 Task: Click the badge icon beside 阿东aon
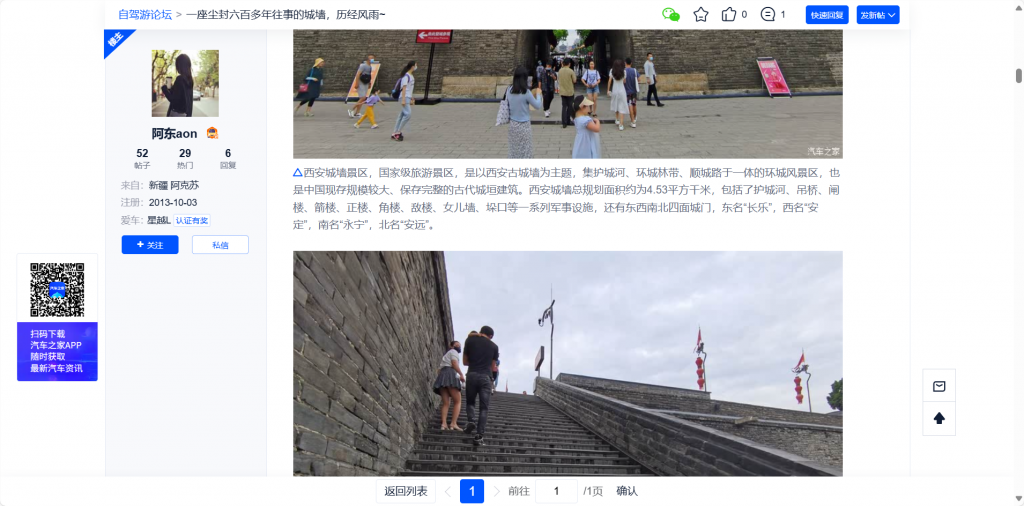coord(212,133)
